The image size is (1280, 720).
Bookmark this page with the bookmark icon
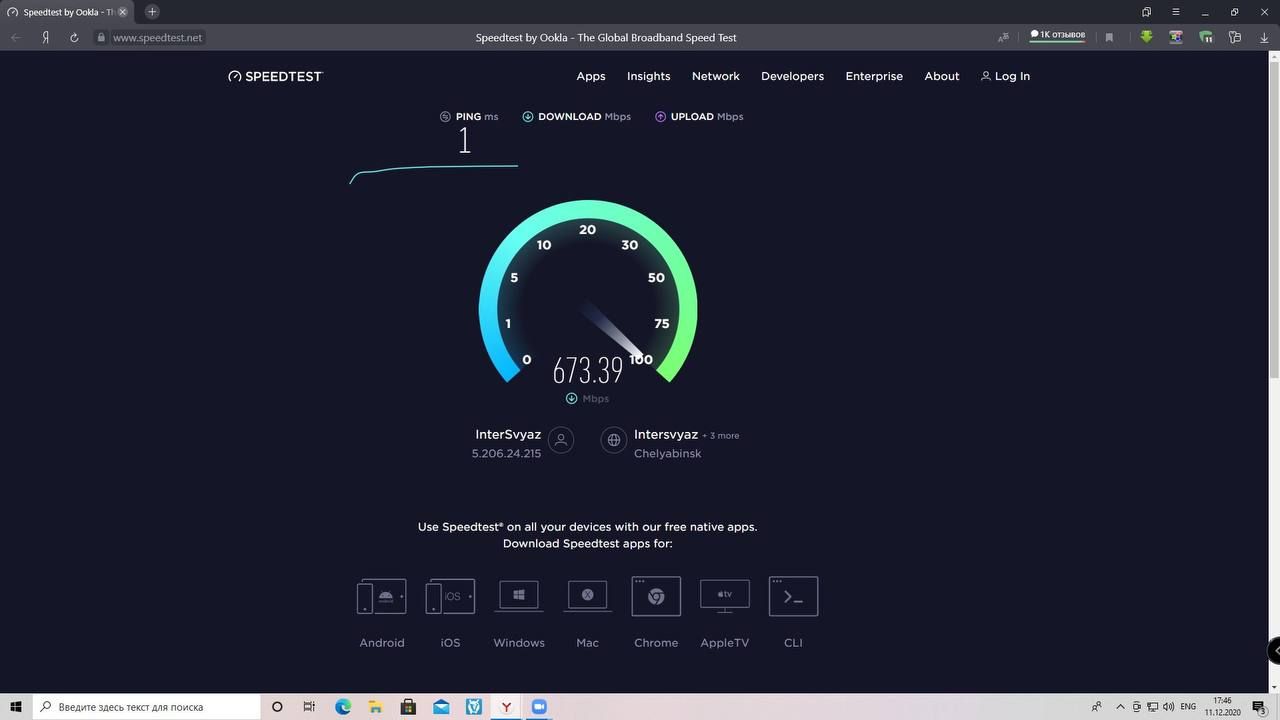coord(1109,37)
